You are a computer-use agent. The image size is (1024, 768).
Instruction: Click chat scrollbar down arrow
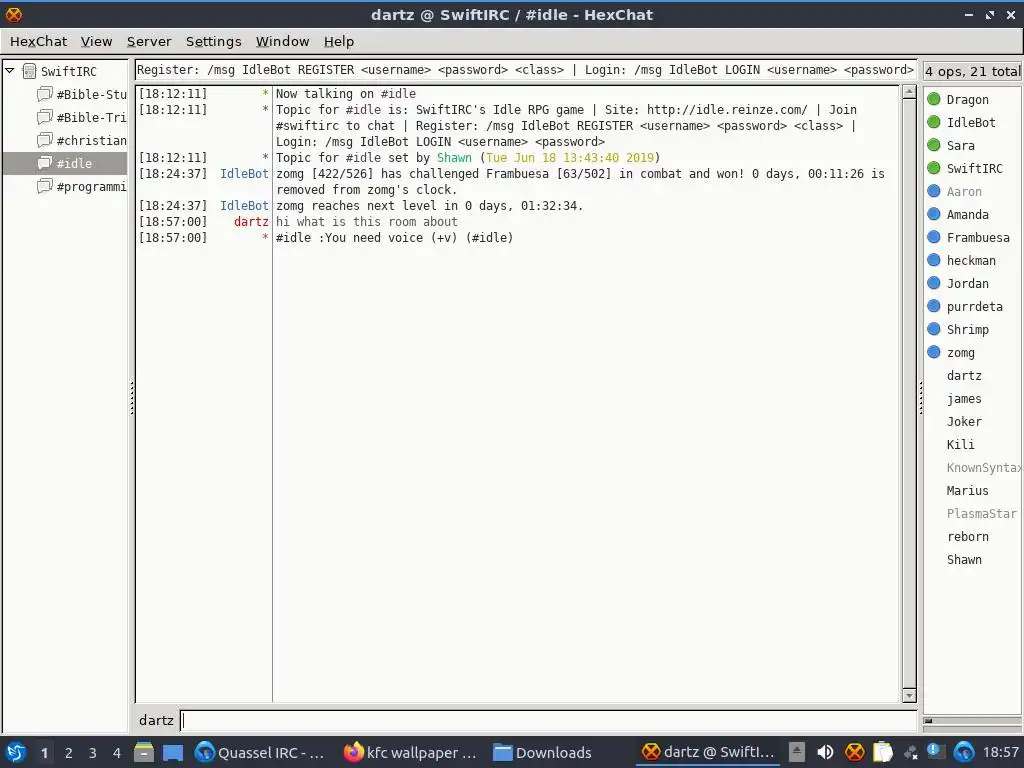908,696
